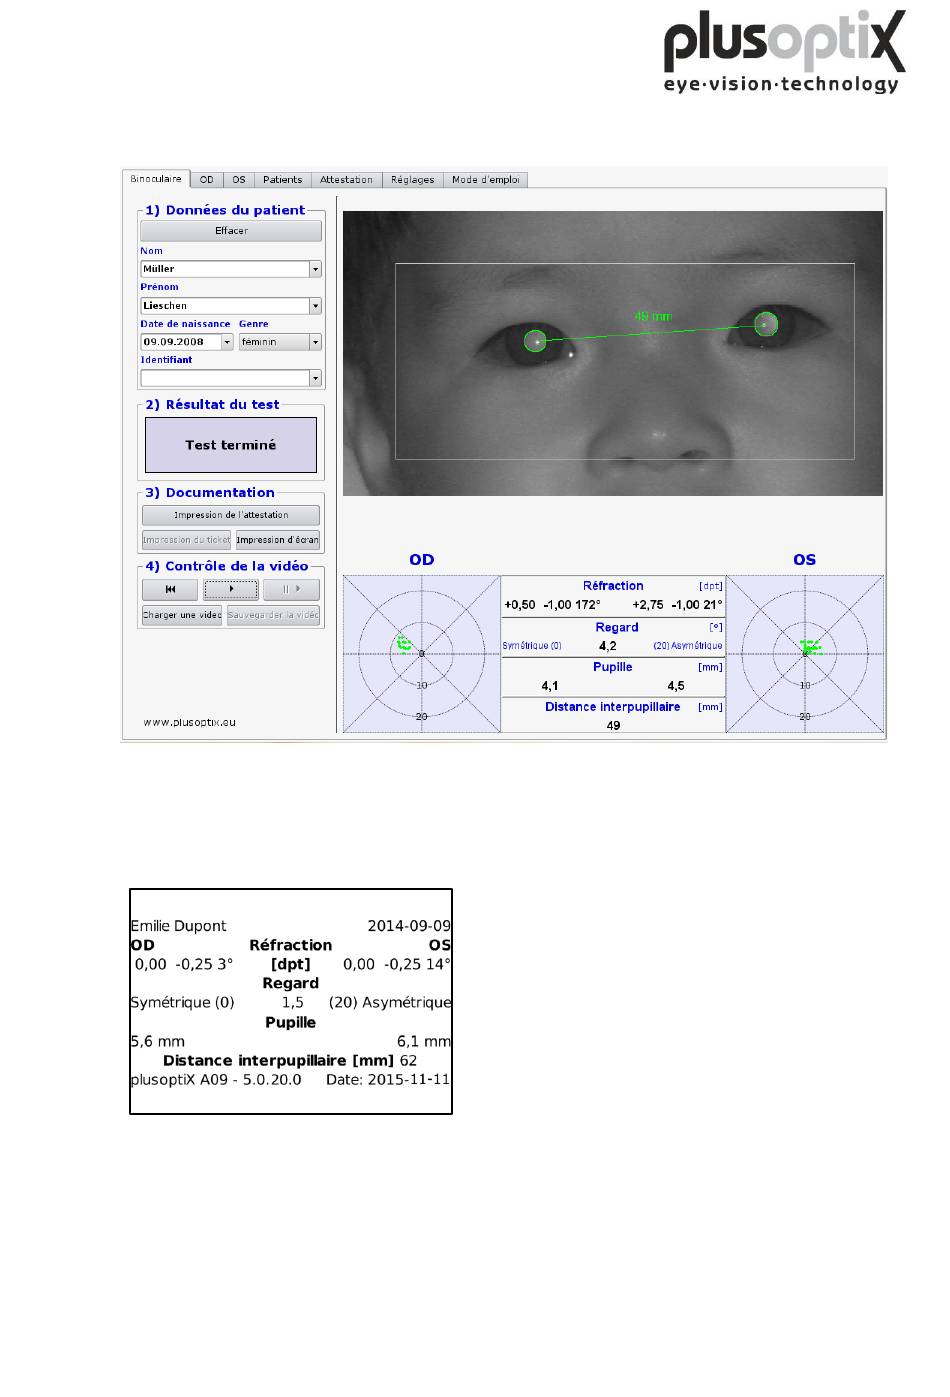
Task: Click the right-eye pupil circle in camera image
Action: pos(535,341)
